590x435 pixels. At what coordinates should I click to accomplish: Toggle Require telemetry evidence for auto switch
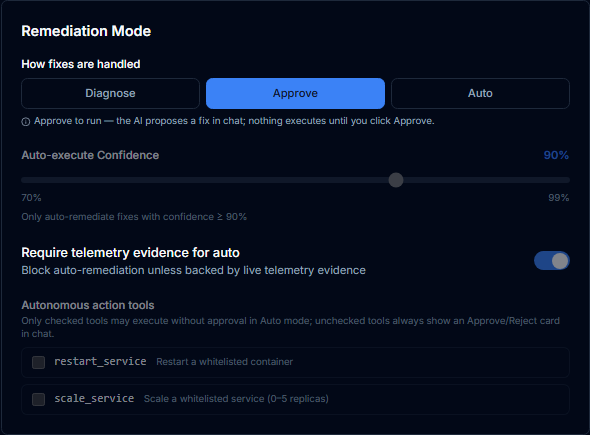click(x=552, y=261)
